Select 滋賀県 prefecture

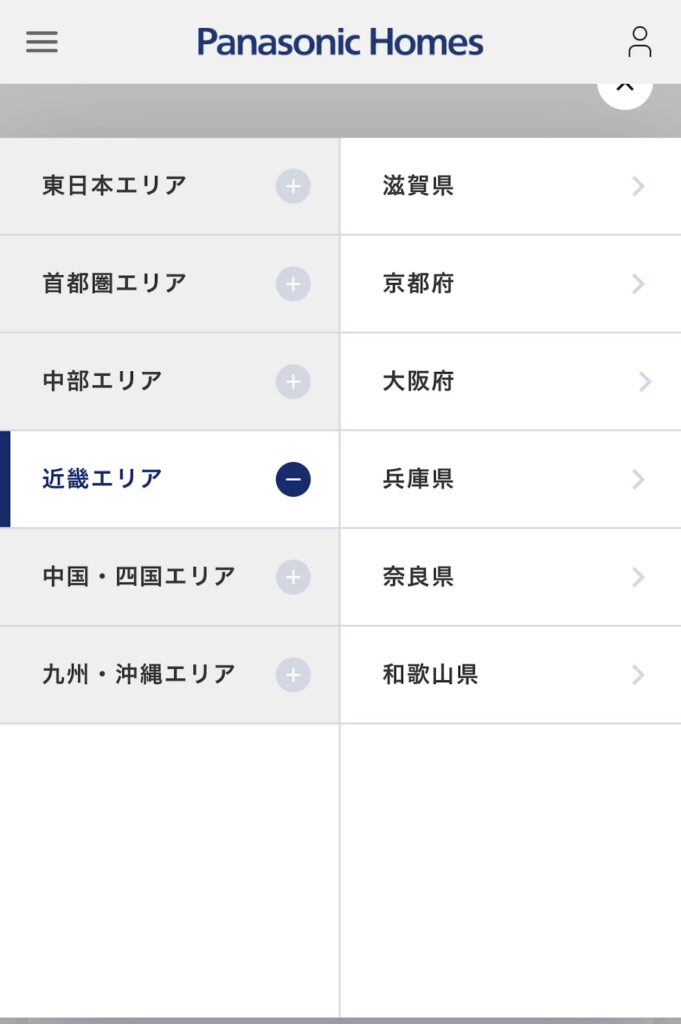coord(418,186)
